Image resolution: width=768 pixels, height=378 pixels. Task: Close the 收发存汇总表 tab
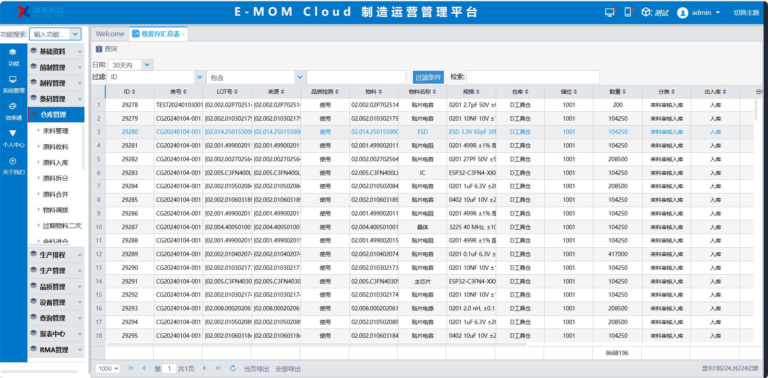pos(183,34)
